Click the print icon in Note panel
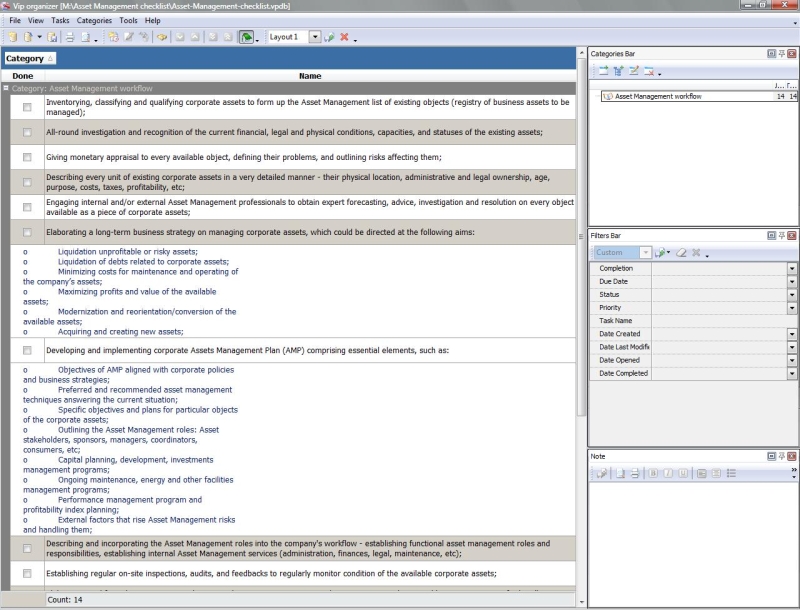This screenshot has height=610, width=800. point(634,473)
